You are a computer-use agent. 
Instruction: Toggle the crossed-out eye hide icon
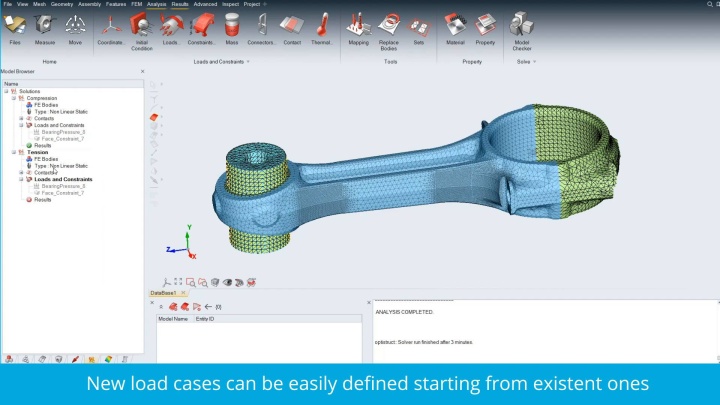coord(239,282)
